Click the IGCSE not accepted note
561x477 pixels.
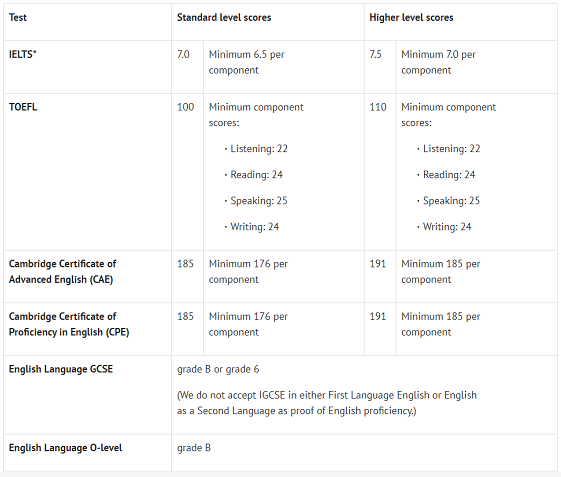point(327,403)
